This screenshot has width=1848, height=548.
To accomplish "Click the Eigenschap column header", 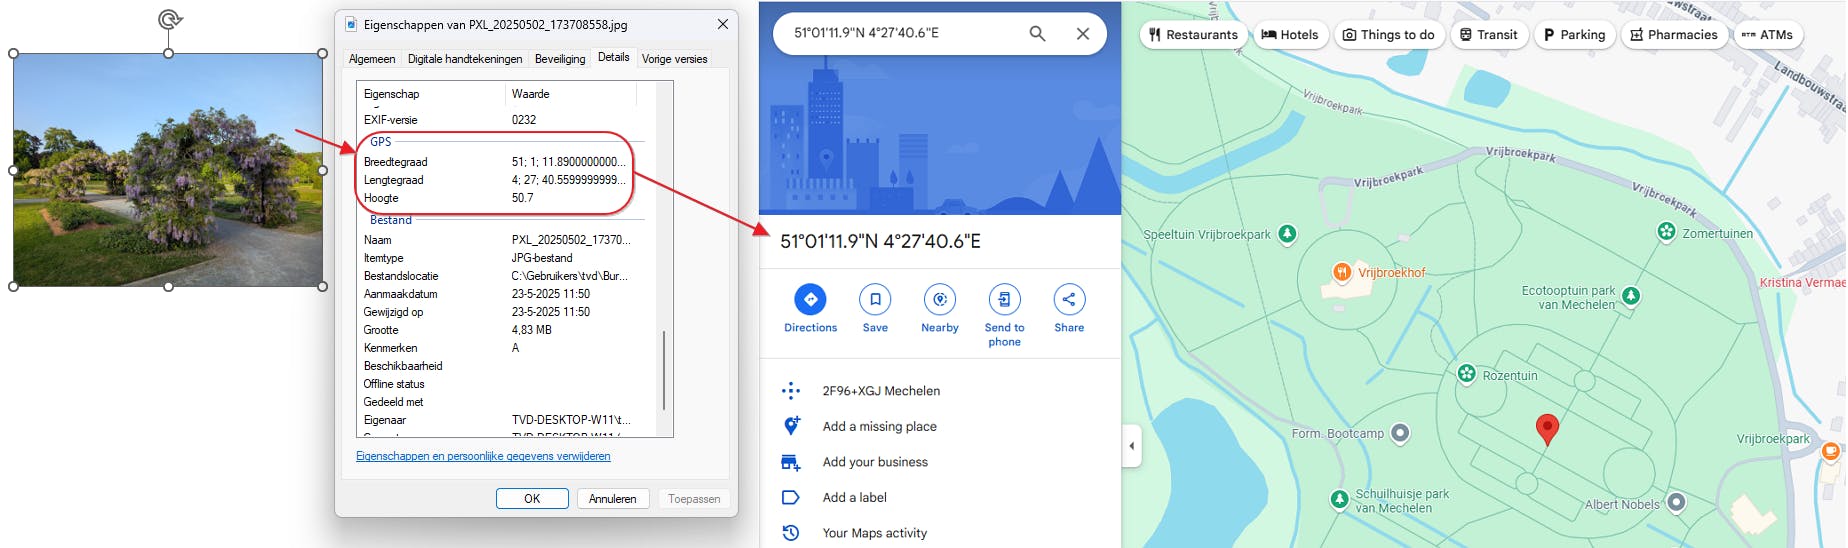I will click(431, 94).
